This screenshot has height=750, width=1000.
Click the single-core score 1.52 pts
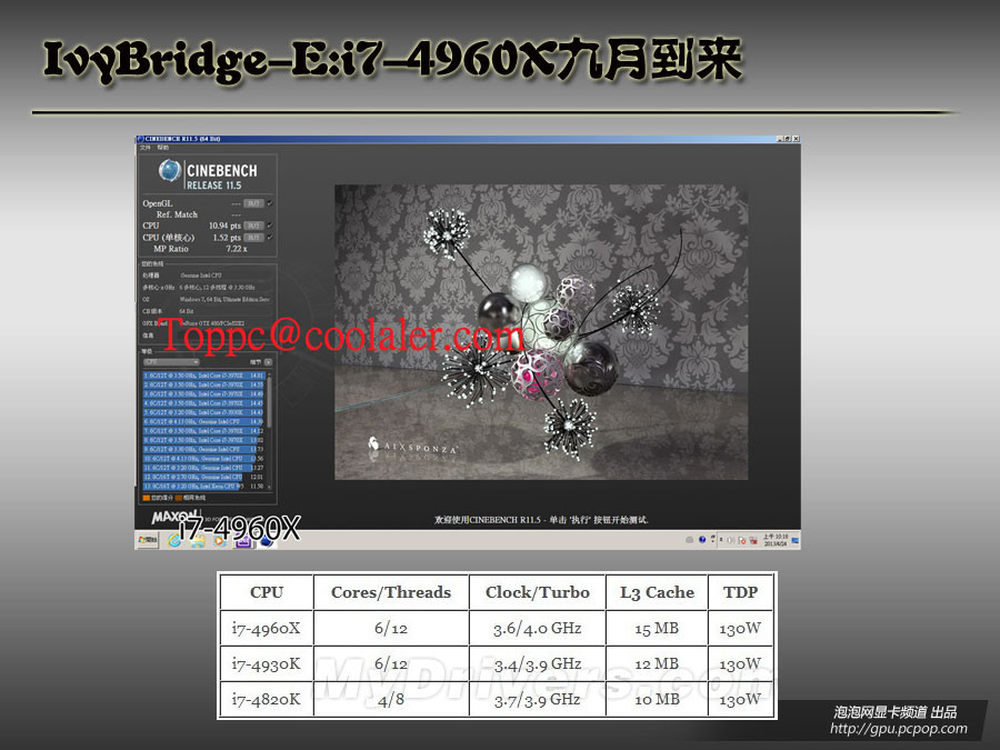coord(227,237)
